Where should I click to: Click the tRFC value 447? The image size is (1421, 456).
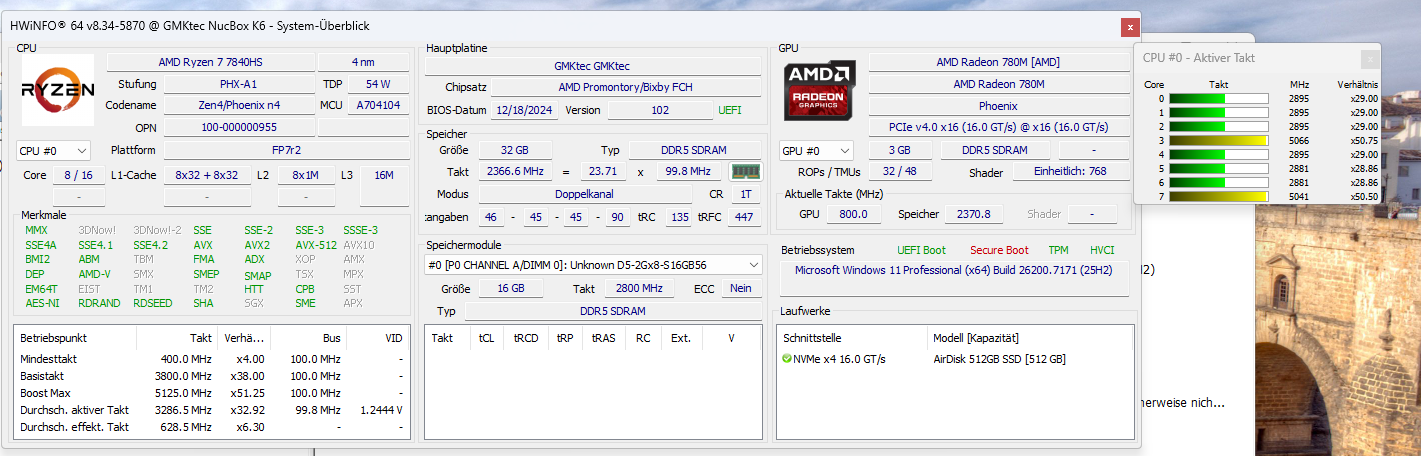point(743,217)
